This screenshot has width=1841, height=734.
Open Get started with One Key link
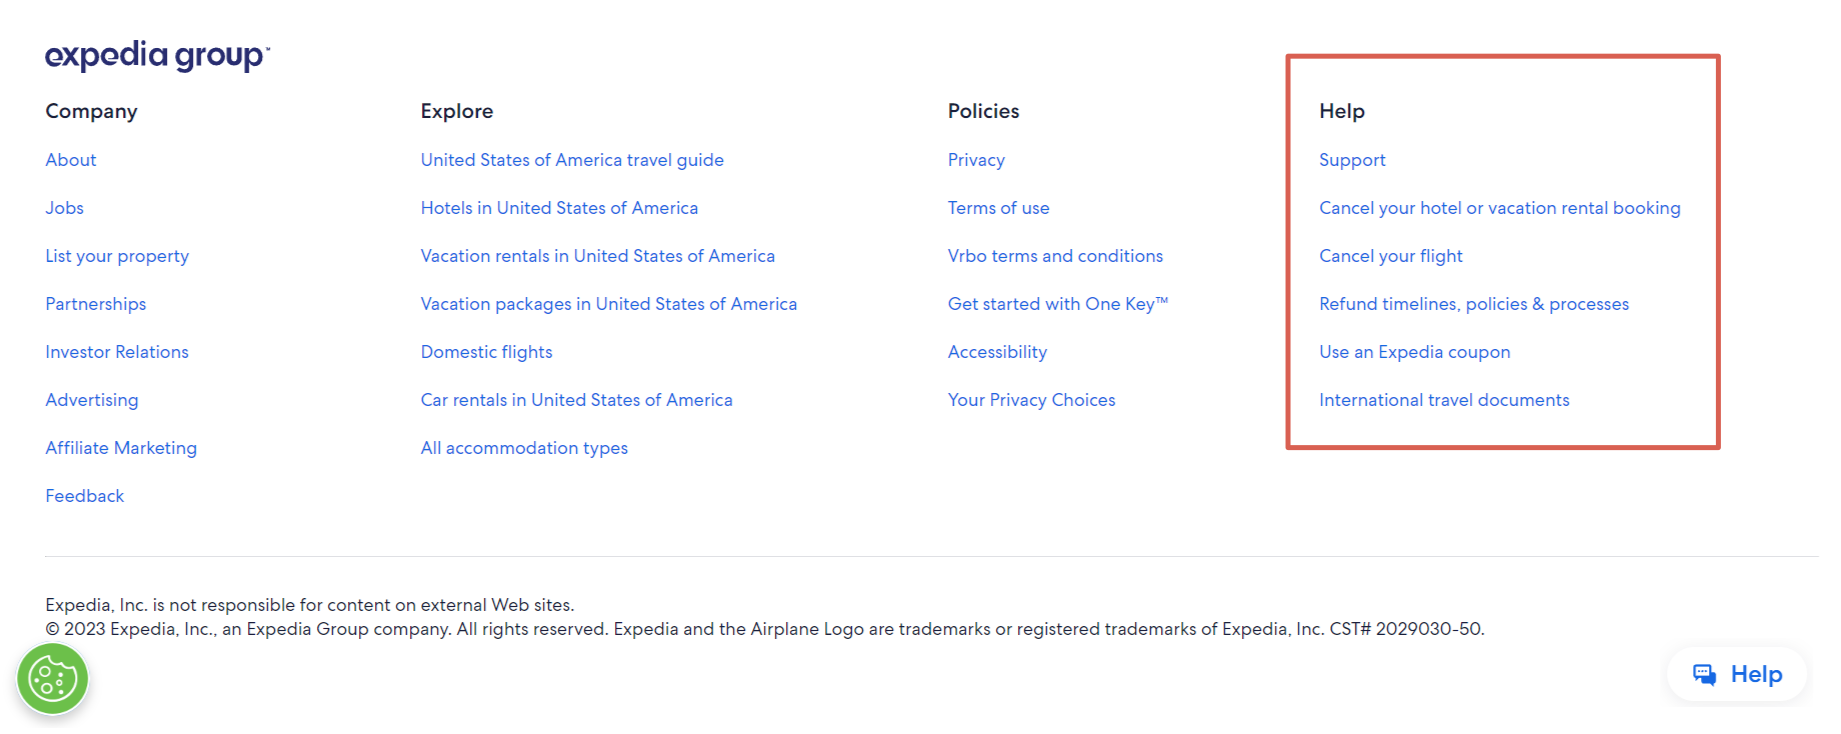[1057, 304]
